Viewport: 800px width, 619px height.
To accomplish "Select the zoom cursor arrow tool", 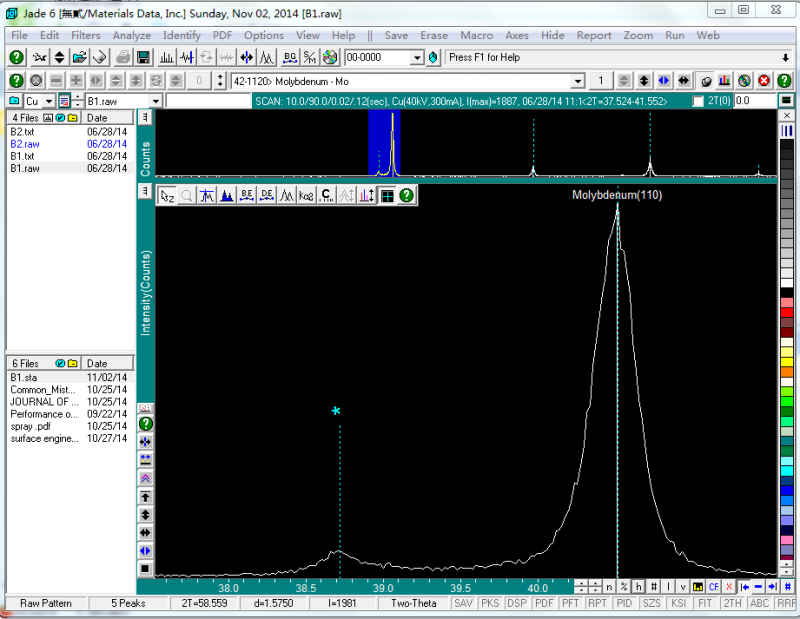I will [167, 196].
